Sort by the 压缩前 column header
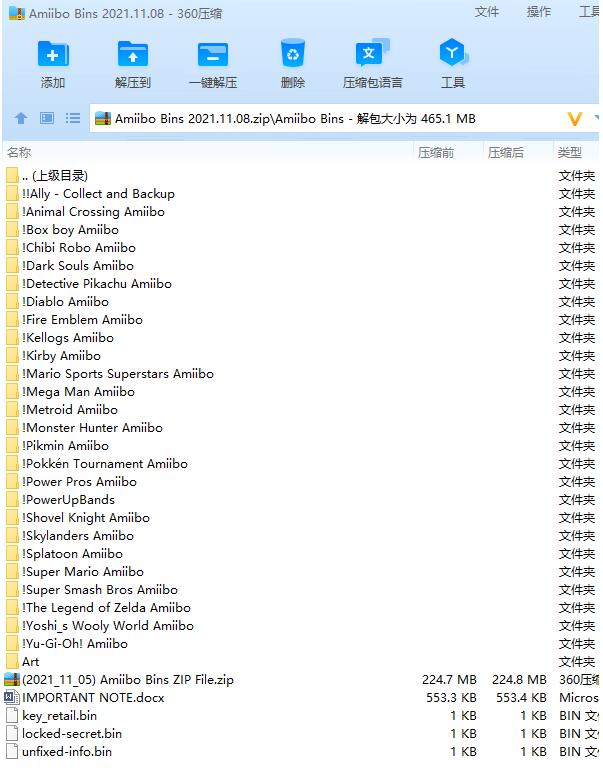The height and width of the screenshot is (773, 603). pos(436,153)
